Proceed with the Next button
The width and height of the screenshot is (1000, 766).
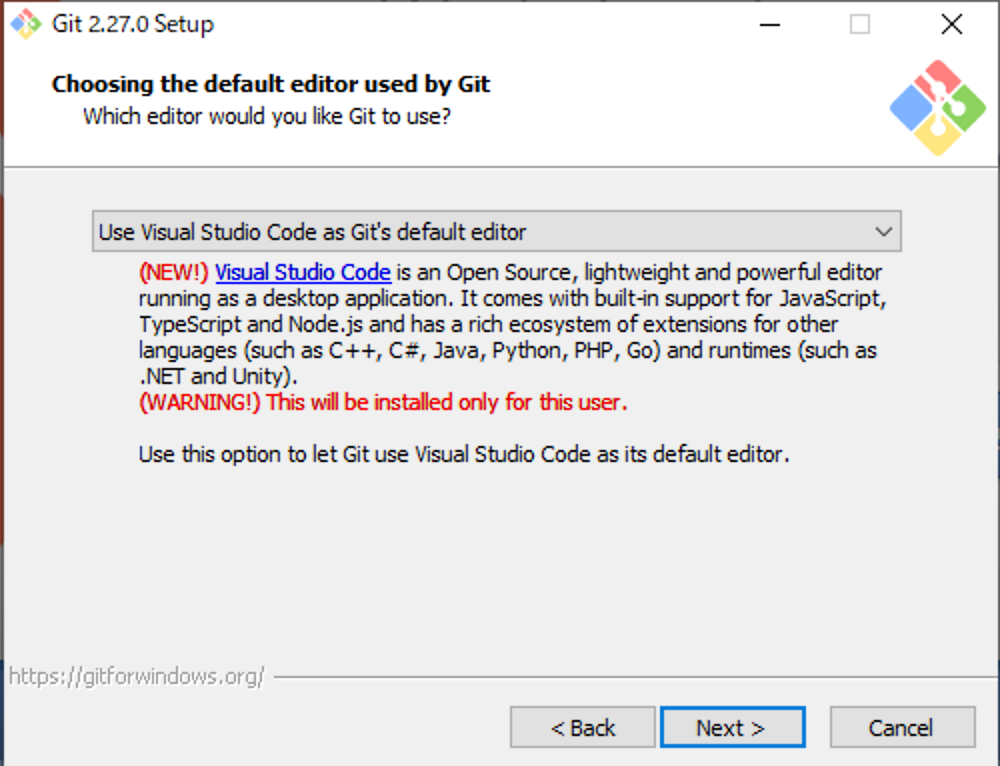[x=732, y=728]
